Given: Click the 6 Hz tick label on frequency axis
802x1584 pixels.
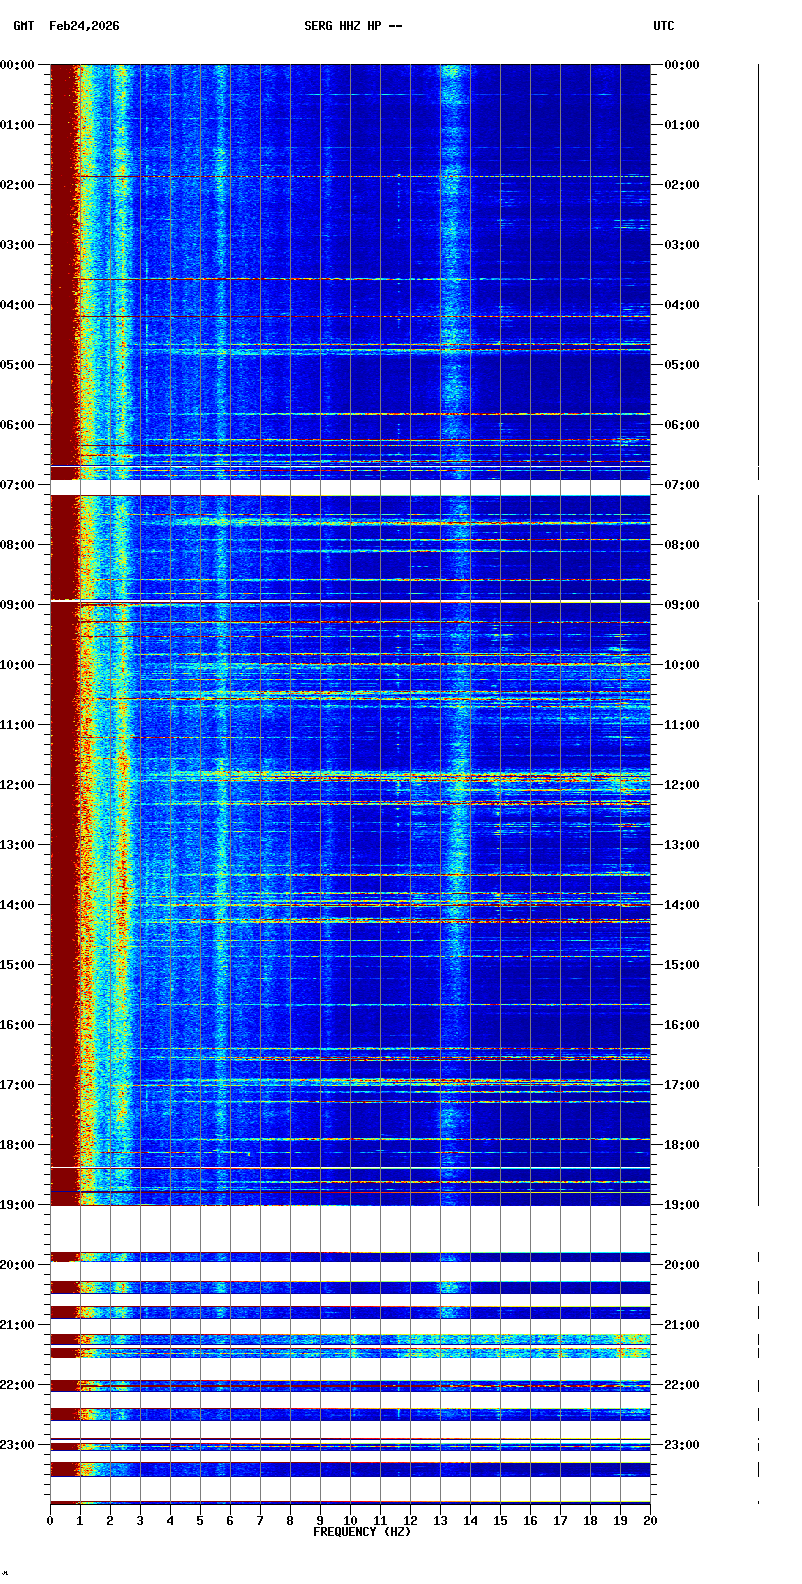Looking at the screenshot, I should coord(230,1521).
